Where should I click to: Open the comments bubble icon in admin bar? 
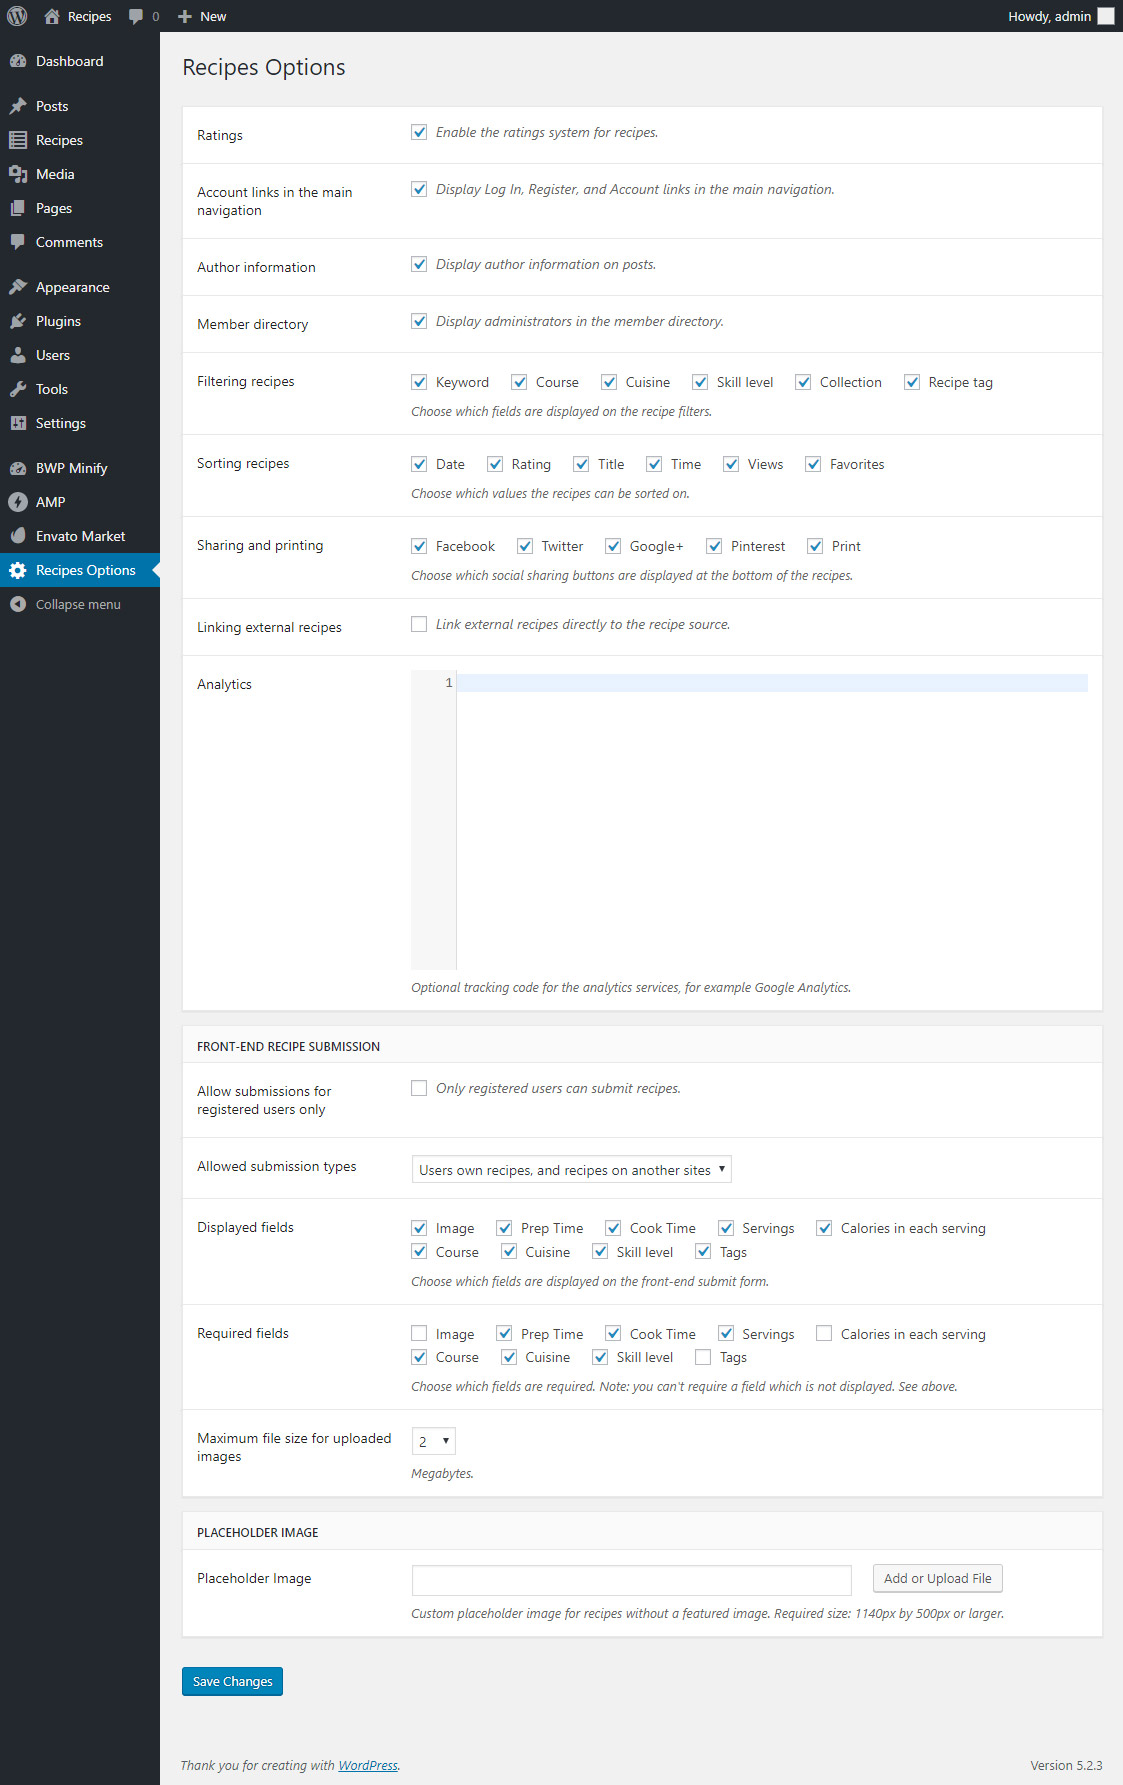(x=136, y=17)
